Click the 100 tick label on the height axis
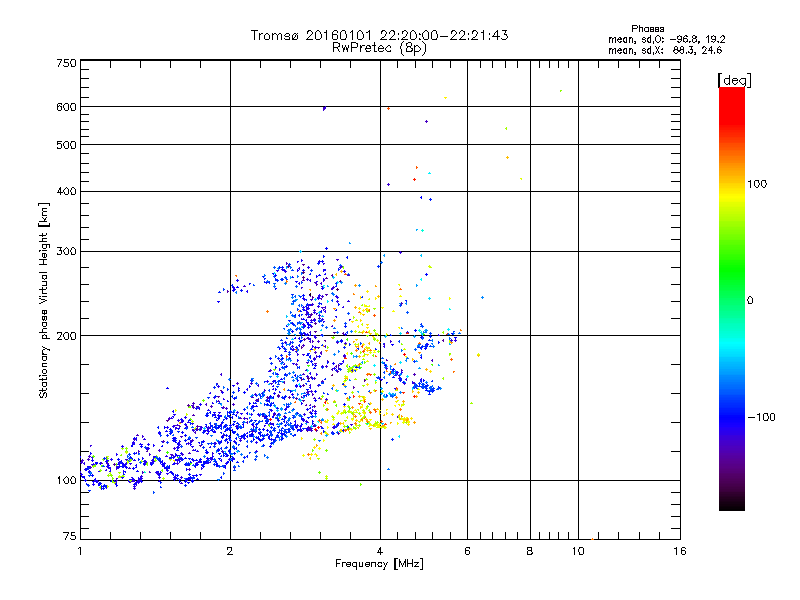This screenshot has height=600, width=800. click(x=66, y=480)
